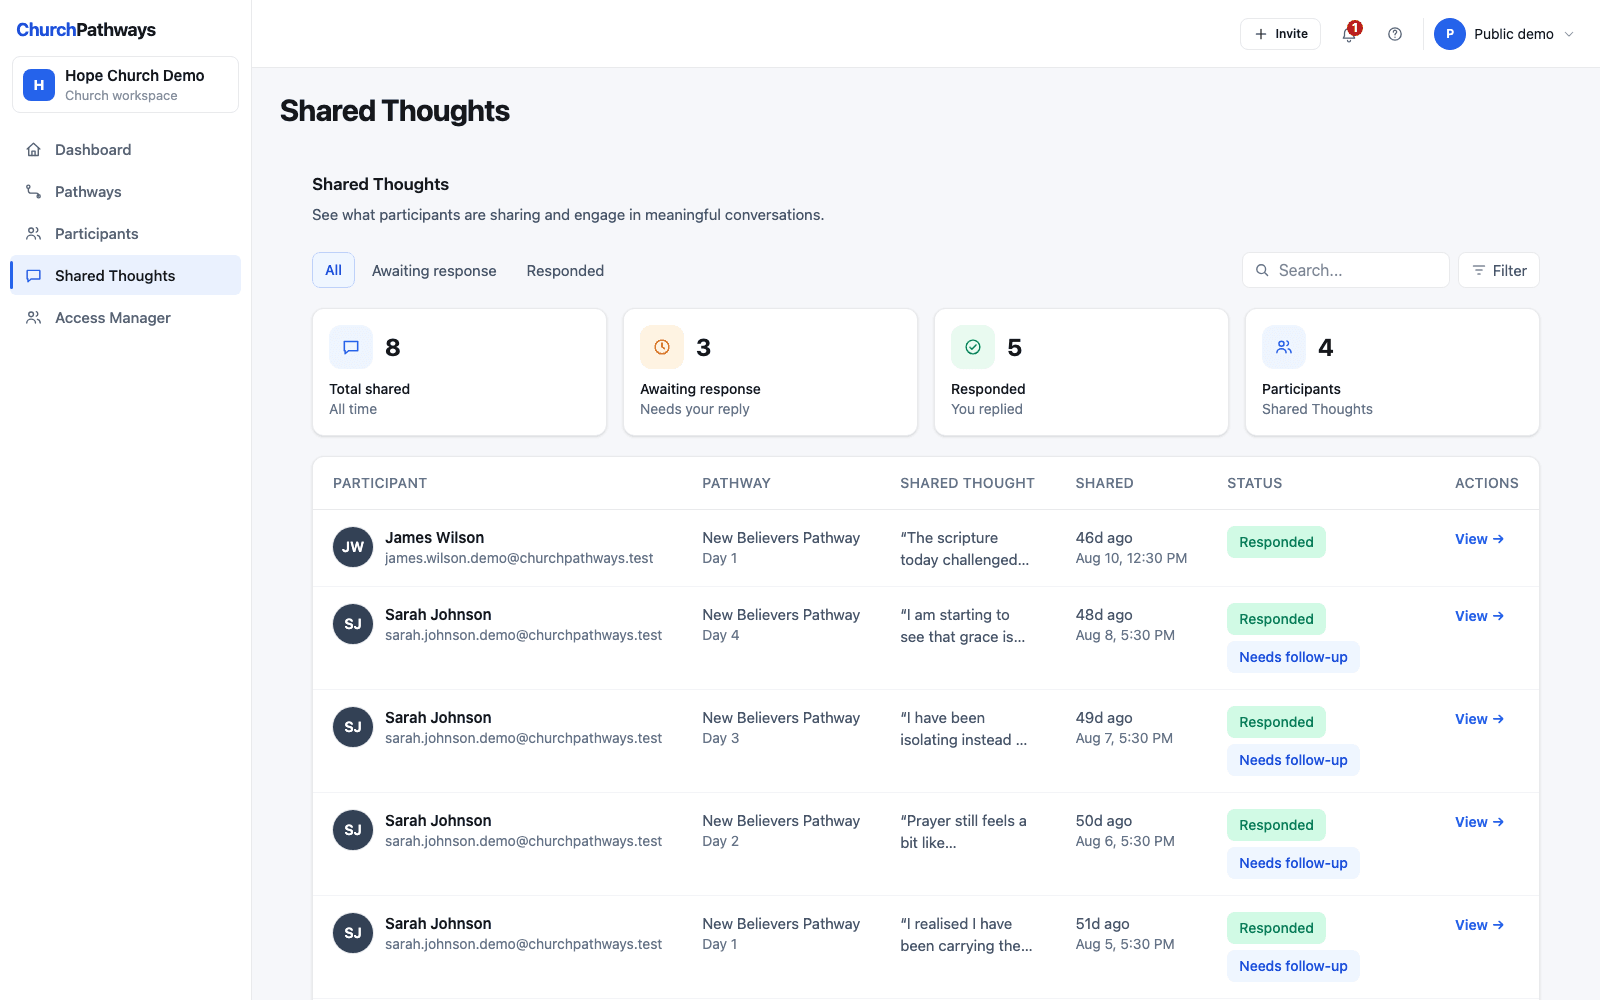
Task: View James Wilson's shared thought
Action: point(1479,539)
